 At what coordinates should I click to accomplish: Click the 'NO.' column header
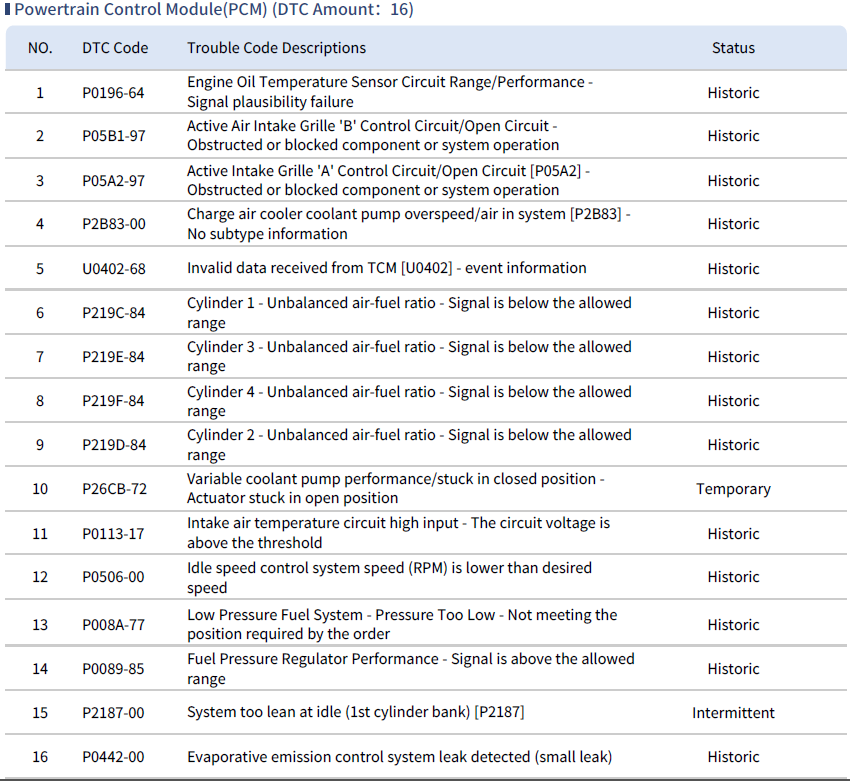(40, 48)
